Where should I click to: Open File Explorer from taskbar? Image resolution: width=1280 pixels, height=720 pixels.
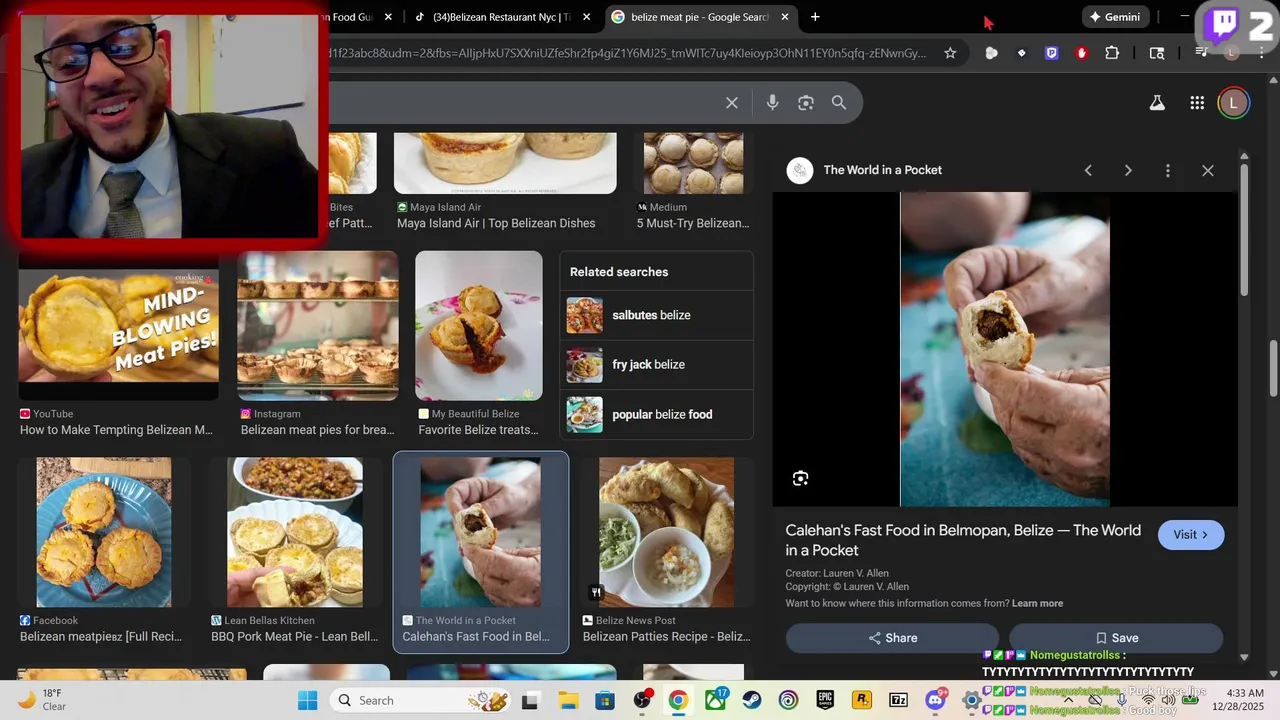[568, 700]
